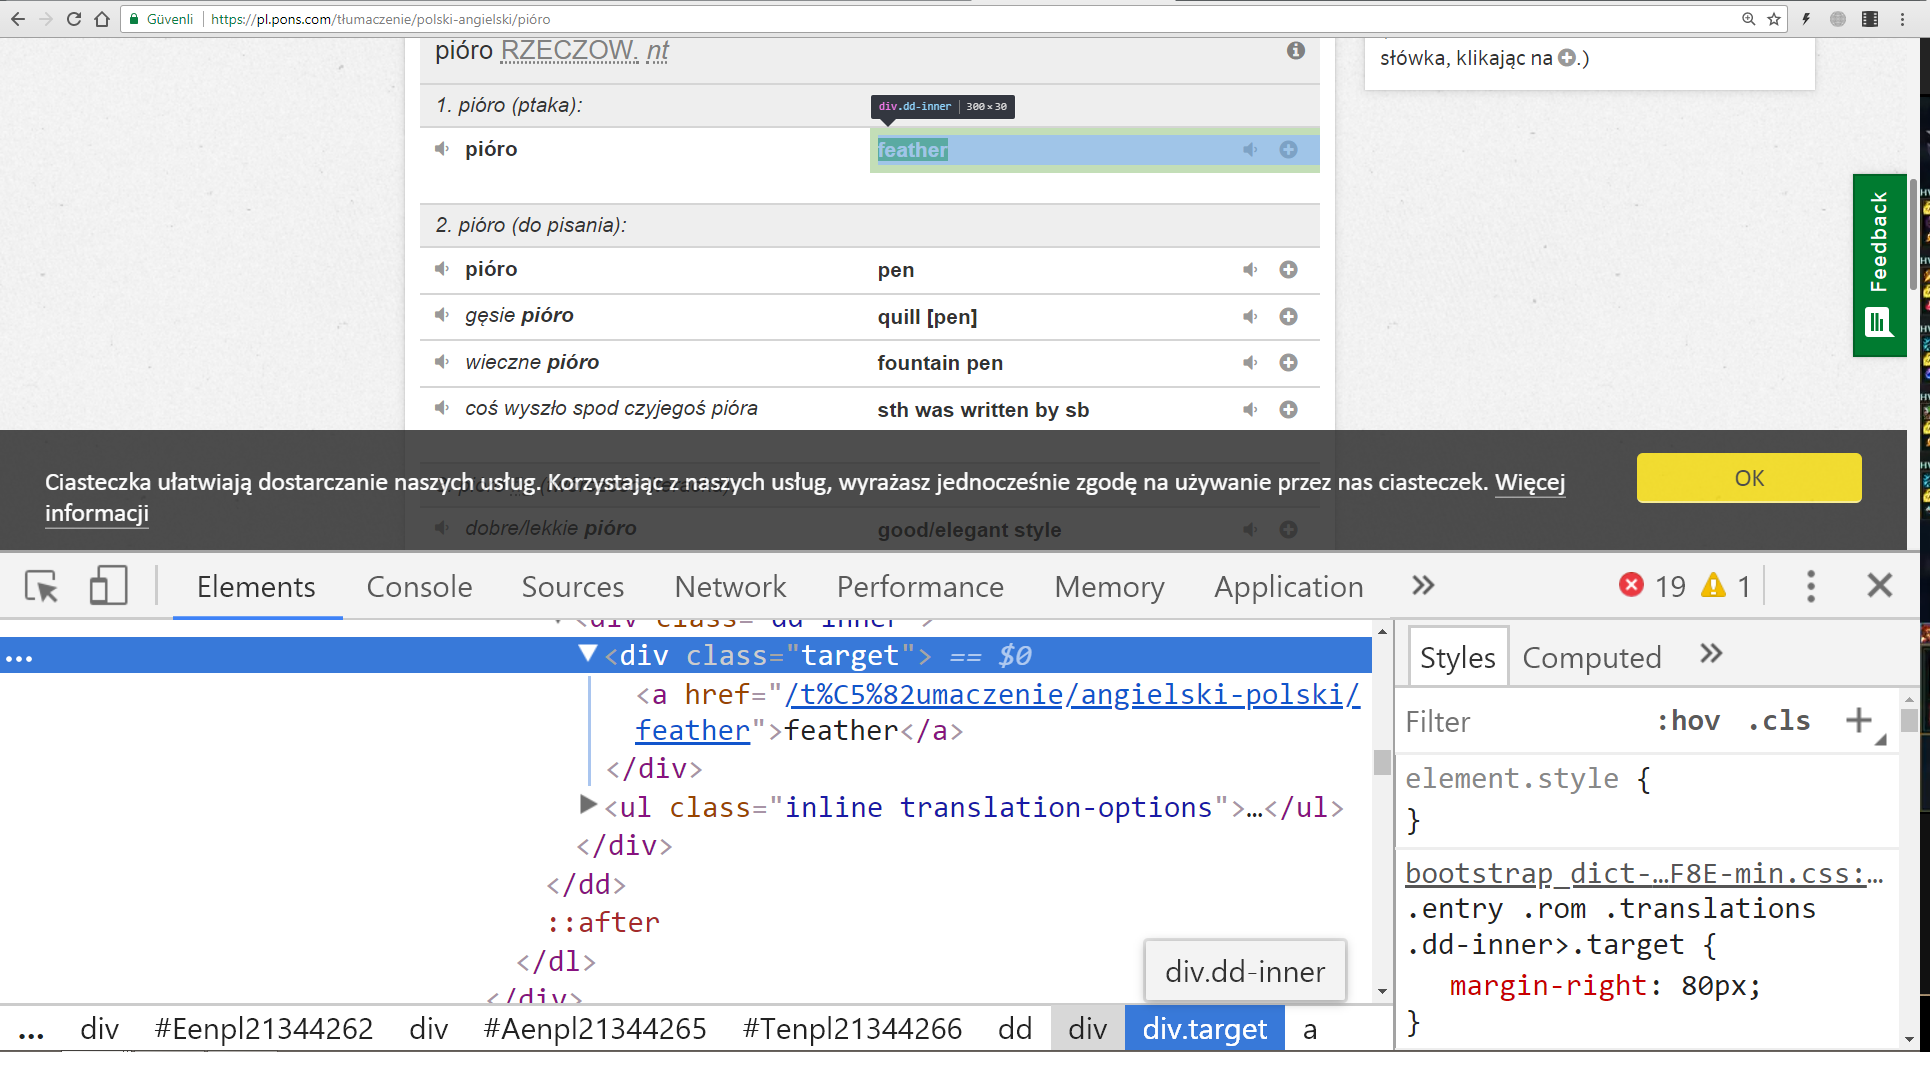Select the Styles tab
The image size is (1930, 1078).
click(x=1458, y=658)
